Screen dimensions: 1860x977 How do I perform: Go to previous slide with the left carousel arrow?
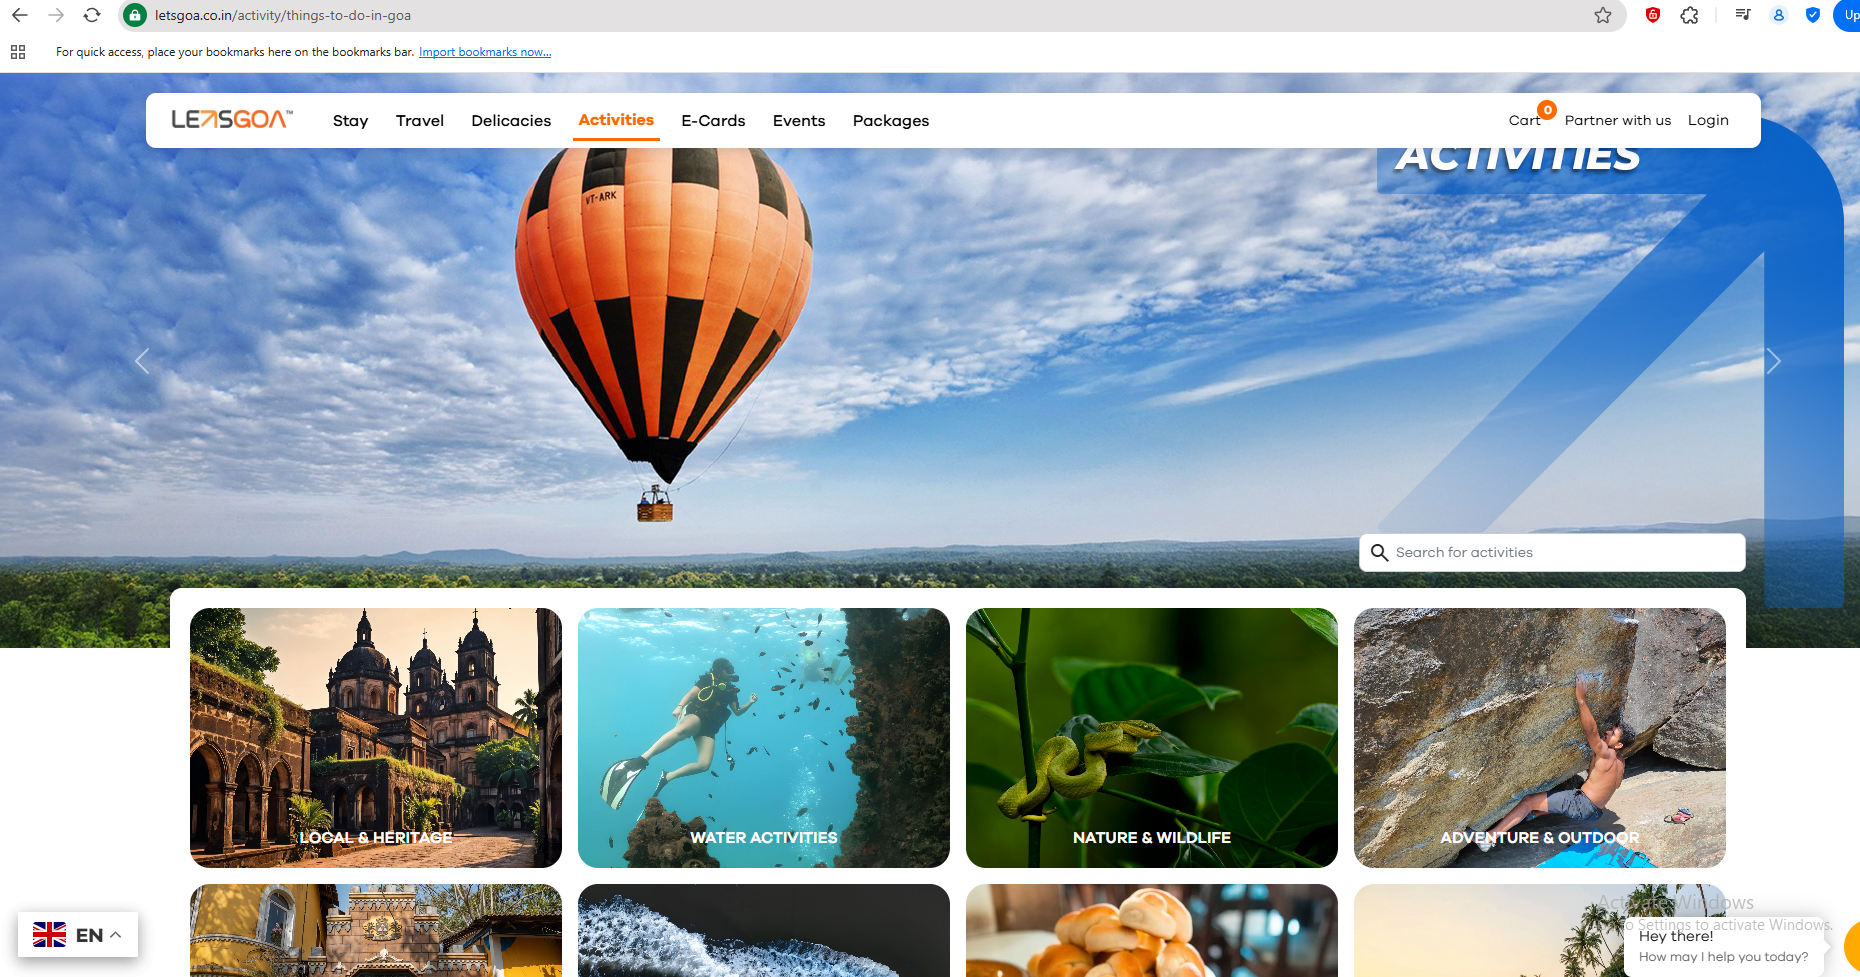tap(142, 361)
